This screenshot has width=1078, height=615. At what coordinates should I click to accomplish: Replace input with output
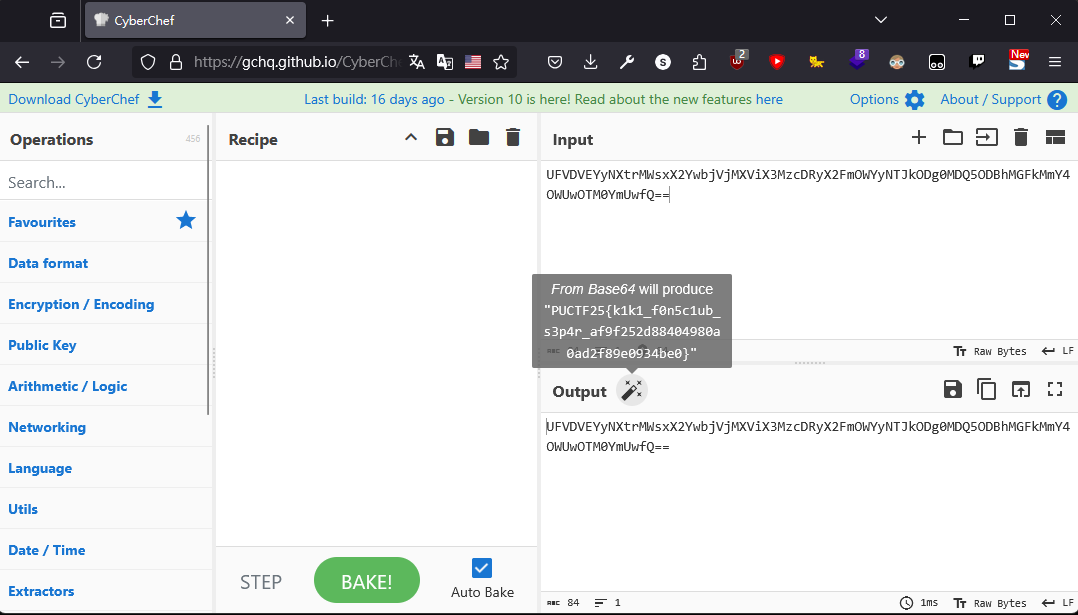1021,390
